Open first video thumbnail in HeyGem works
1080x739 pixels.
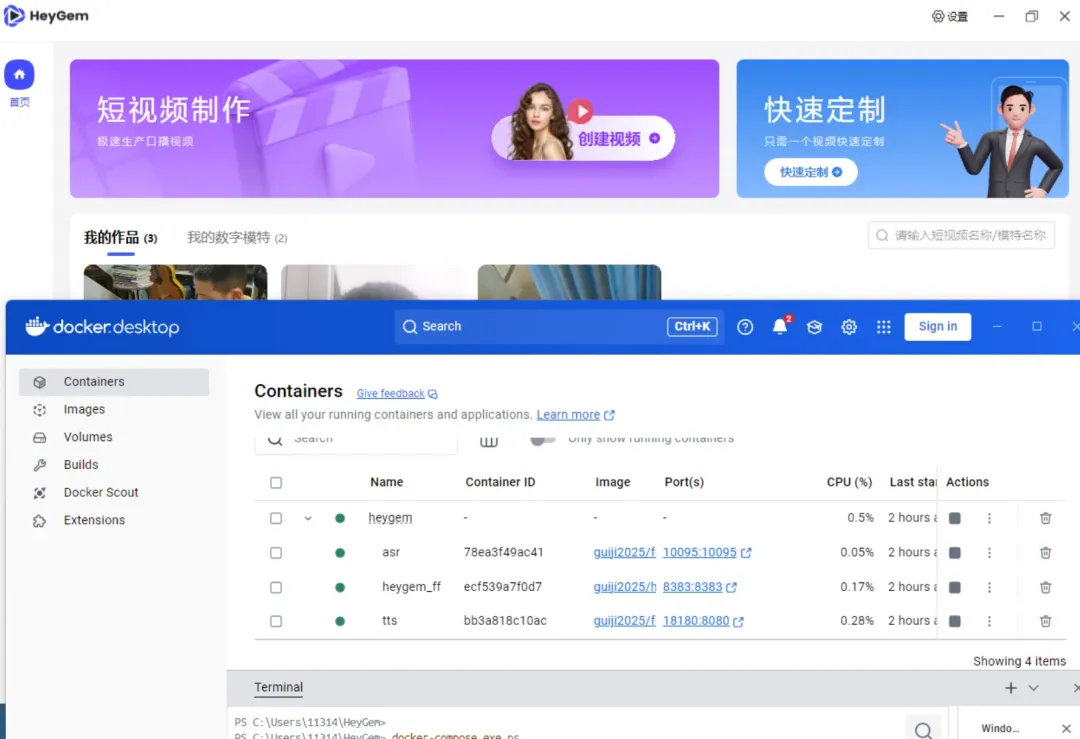click(x=175, y=282)
